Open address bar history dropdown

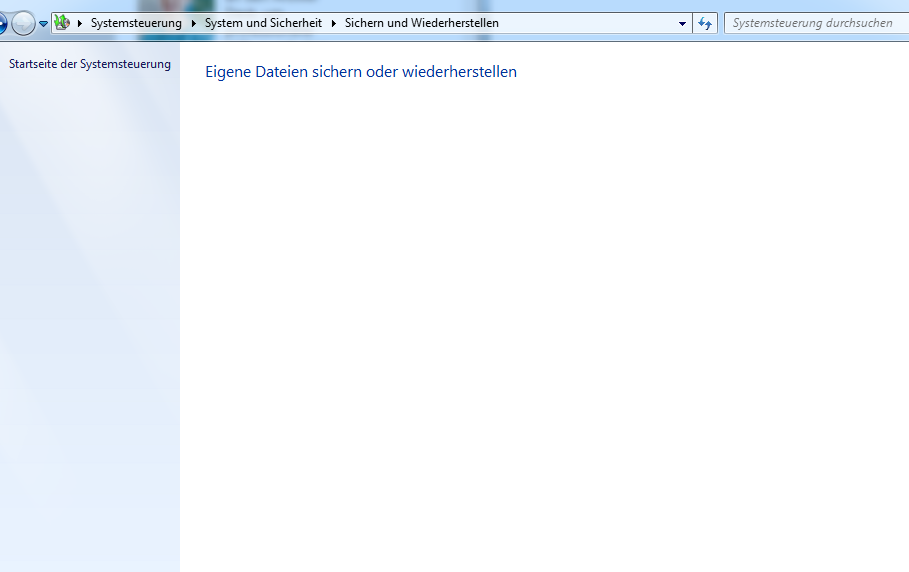tap(682, 24)
